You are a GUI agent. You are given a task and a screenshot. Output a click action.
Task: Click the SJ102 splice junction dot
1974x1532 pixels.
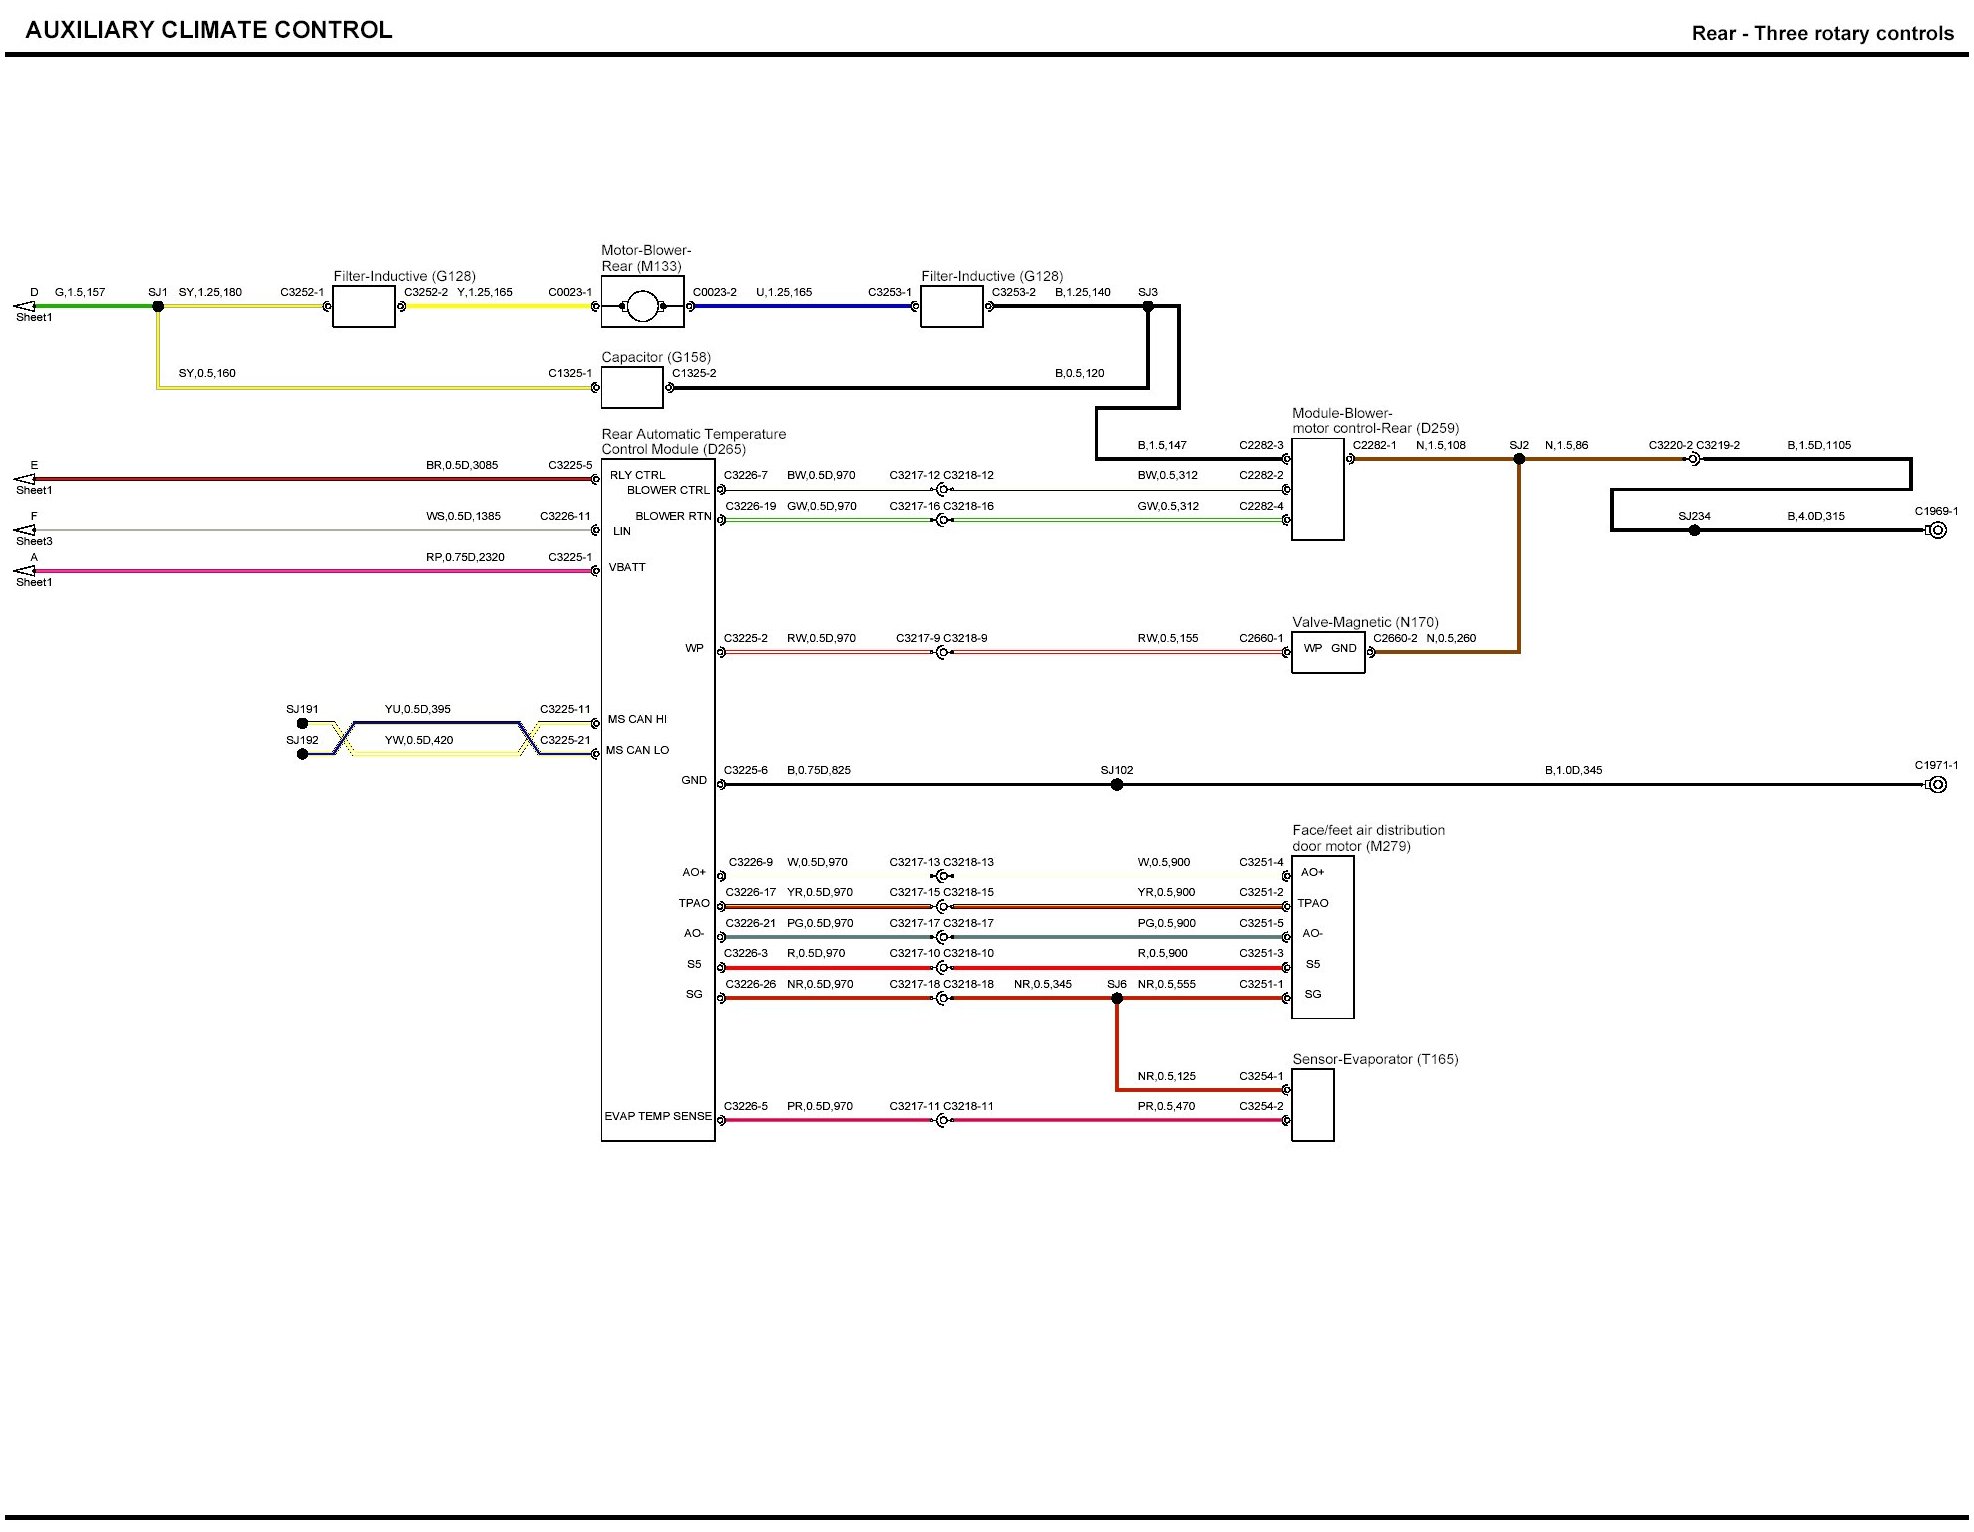[x=1117, y=785]
